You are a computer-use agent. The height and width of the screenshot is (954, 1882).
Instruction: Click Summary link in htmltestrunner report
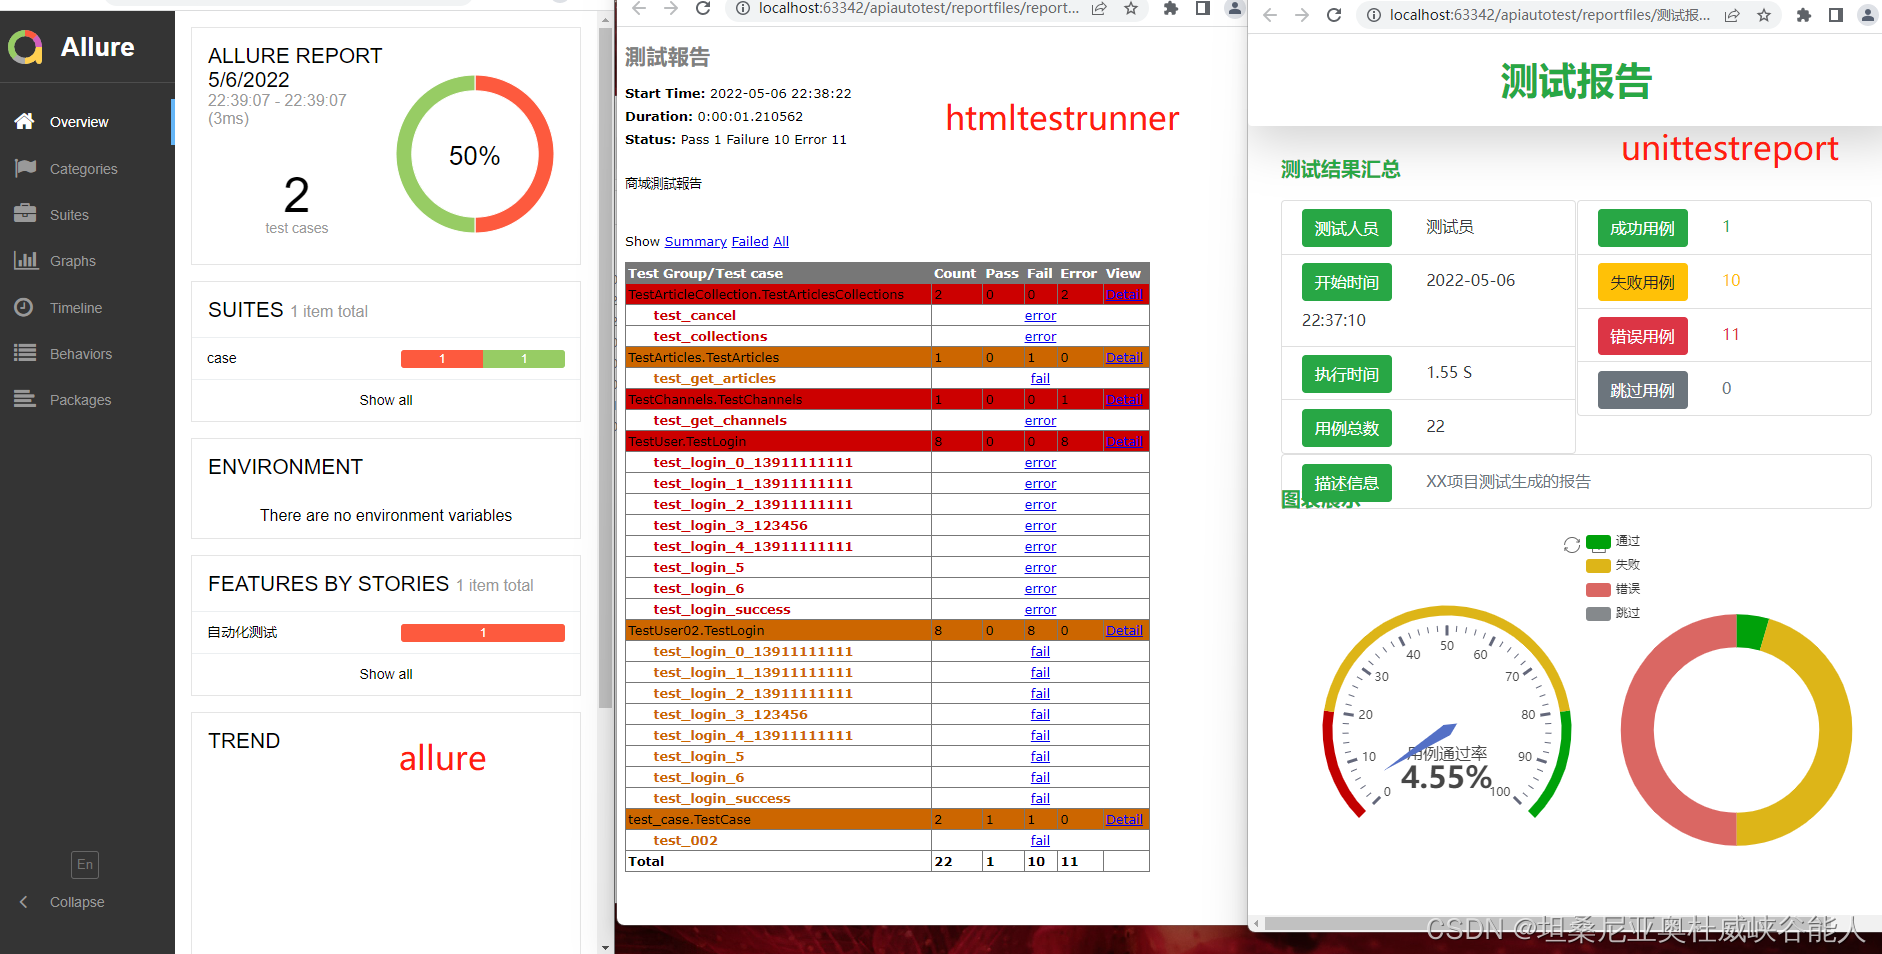tap(696, 242)
